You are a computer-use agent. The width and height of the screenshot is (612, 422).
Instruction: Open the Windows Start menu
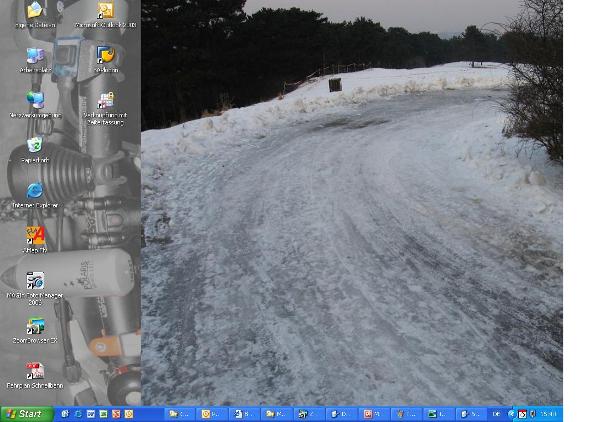27,414
